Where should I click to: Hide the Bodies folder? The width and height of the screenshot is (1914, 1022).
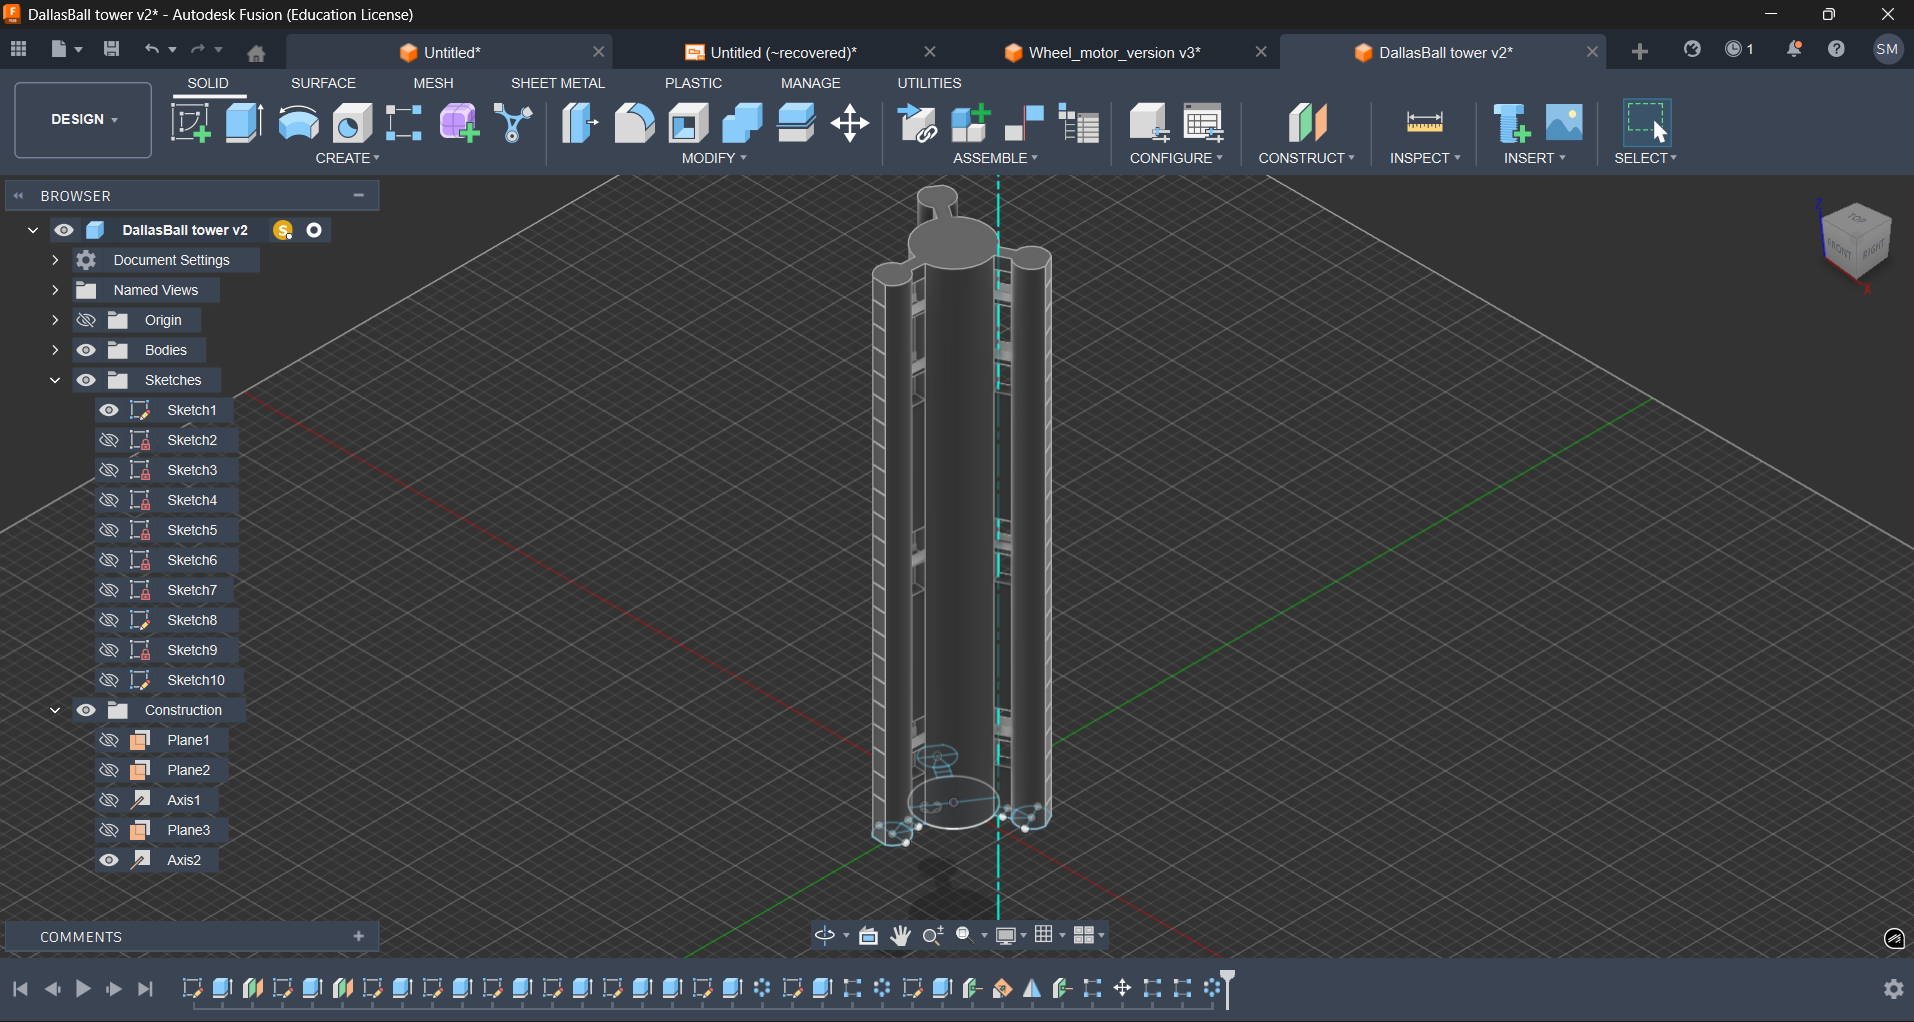point(86,350)
